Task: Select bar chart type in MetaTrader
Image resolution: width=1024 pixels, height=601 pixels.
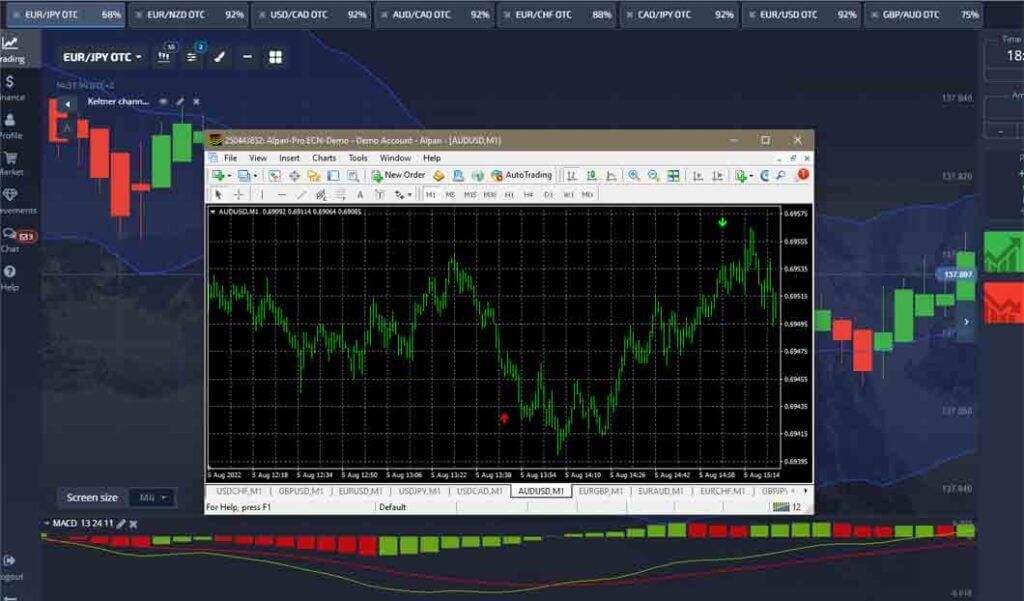Action: (571, 175)
